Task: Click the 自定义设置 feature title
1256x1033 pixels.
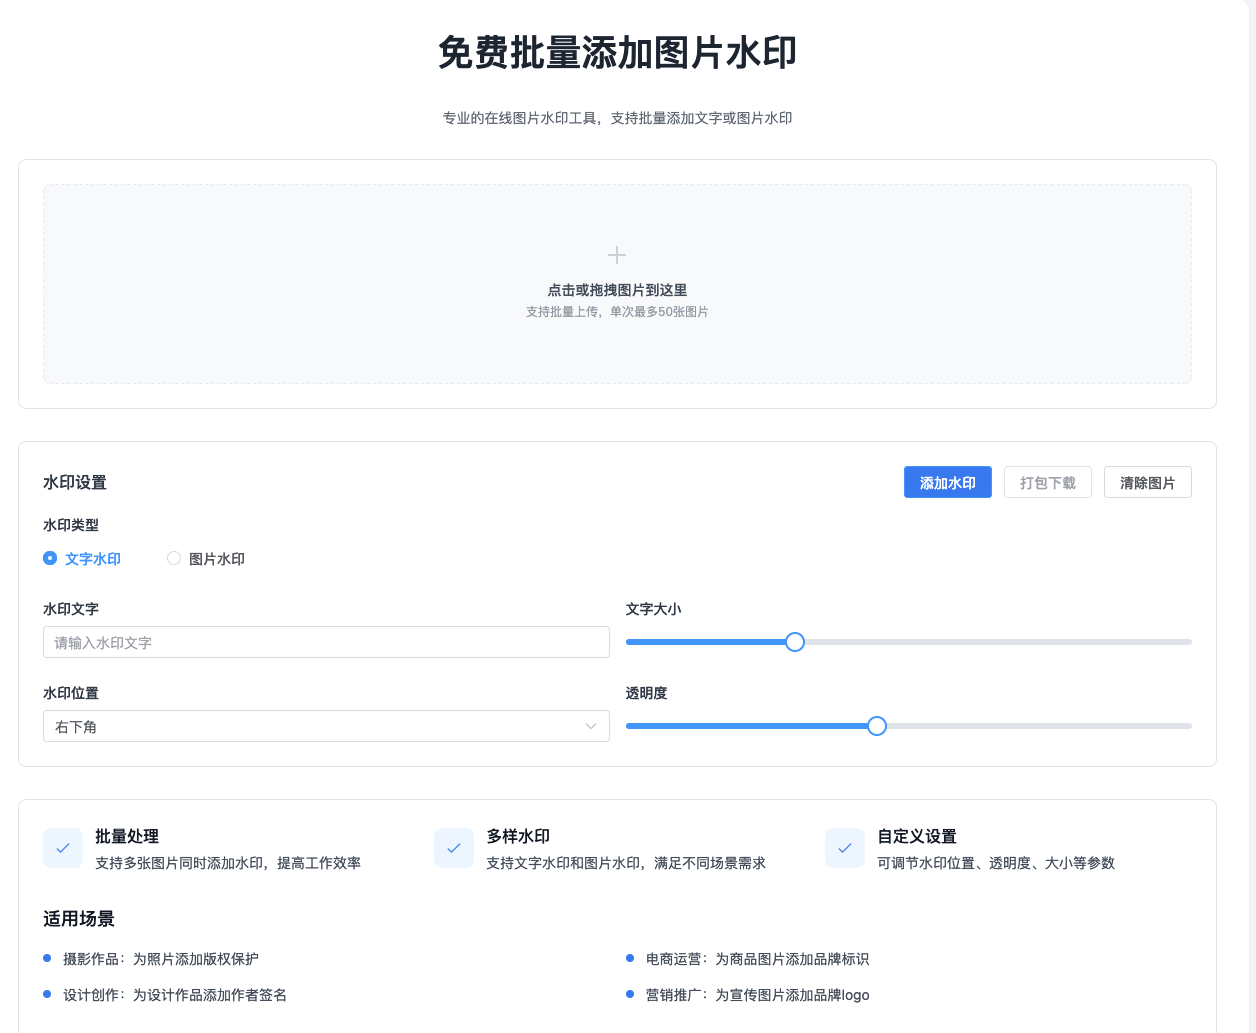Action: [917, 836]
